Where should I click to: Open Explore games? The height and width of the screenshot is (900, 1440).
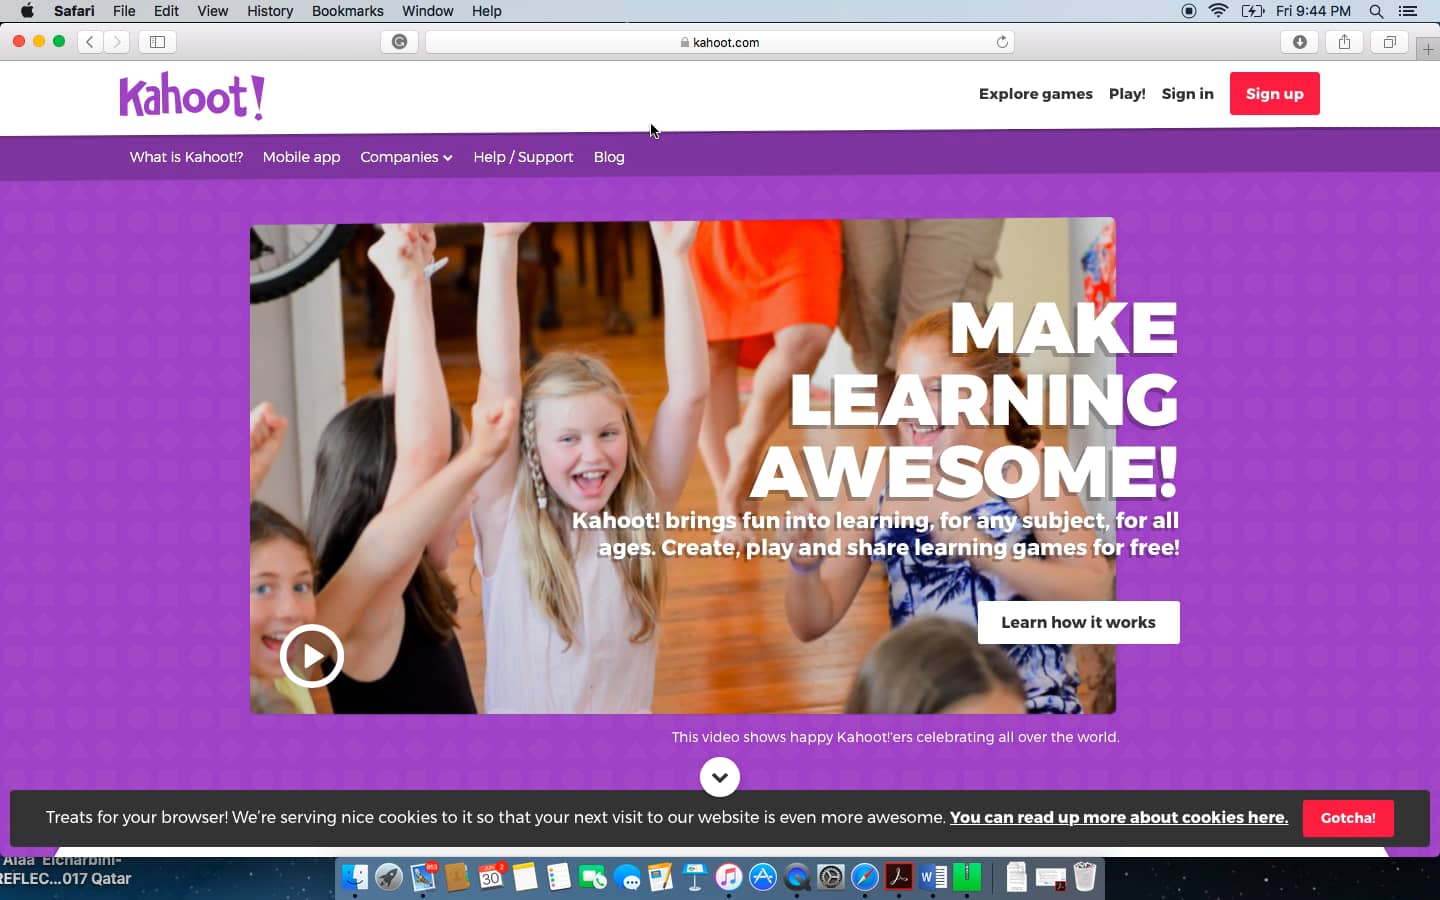coord(1035,93)
